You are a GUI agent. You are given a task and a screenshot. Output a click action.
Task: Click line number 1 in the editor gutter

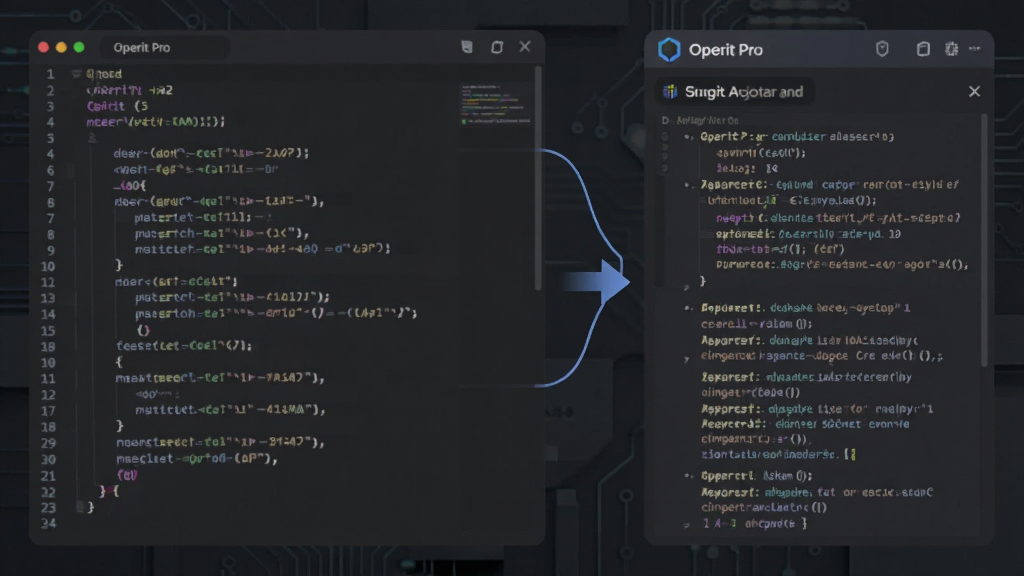(x=50, y=74)
